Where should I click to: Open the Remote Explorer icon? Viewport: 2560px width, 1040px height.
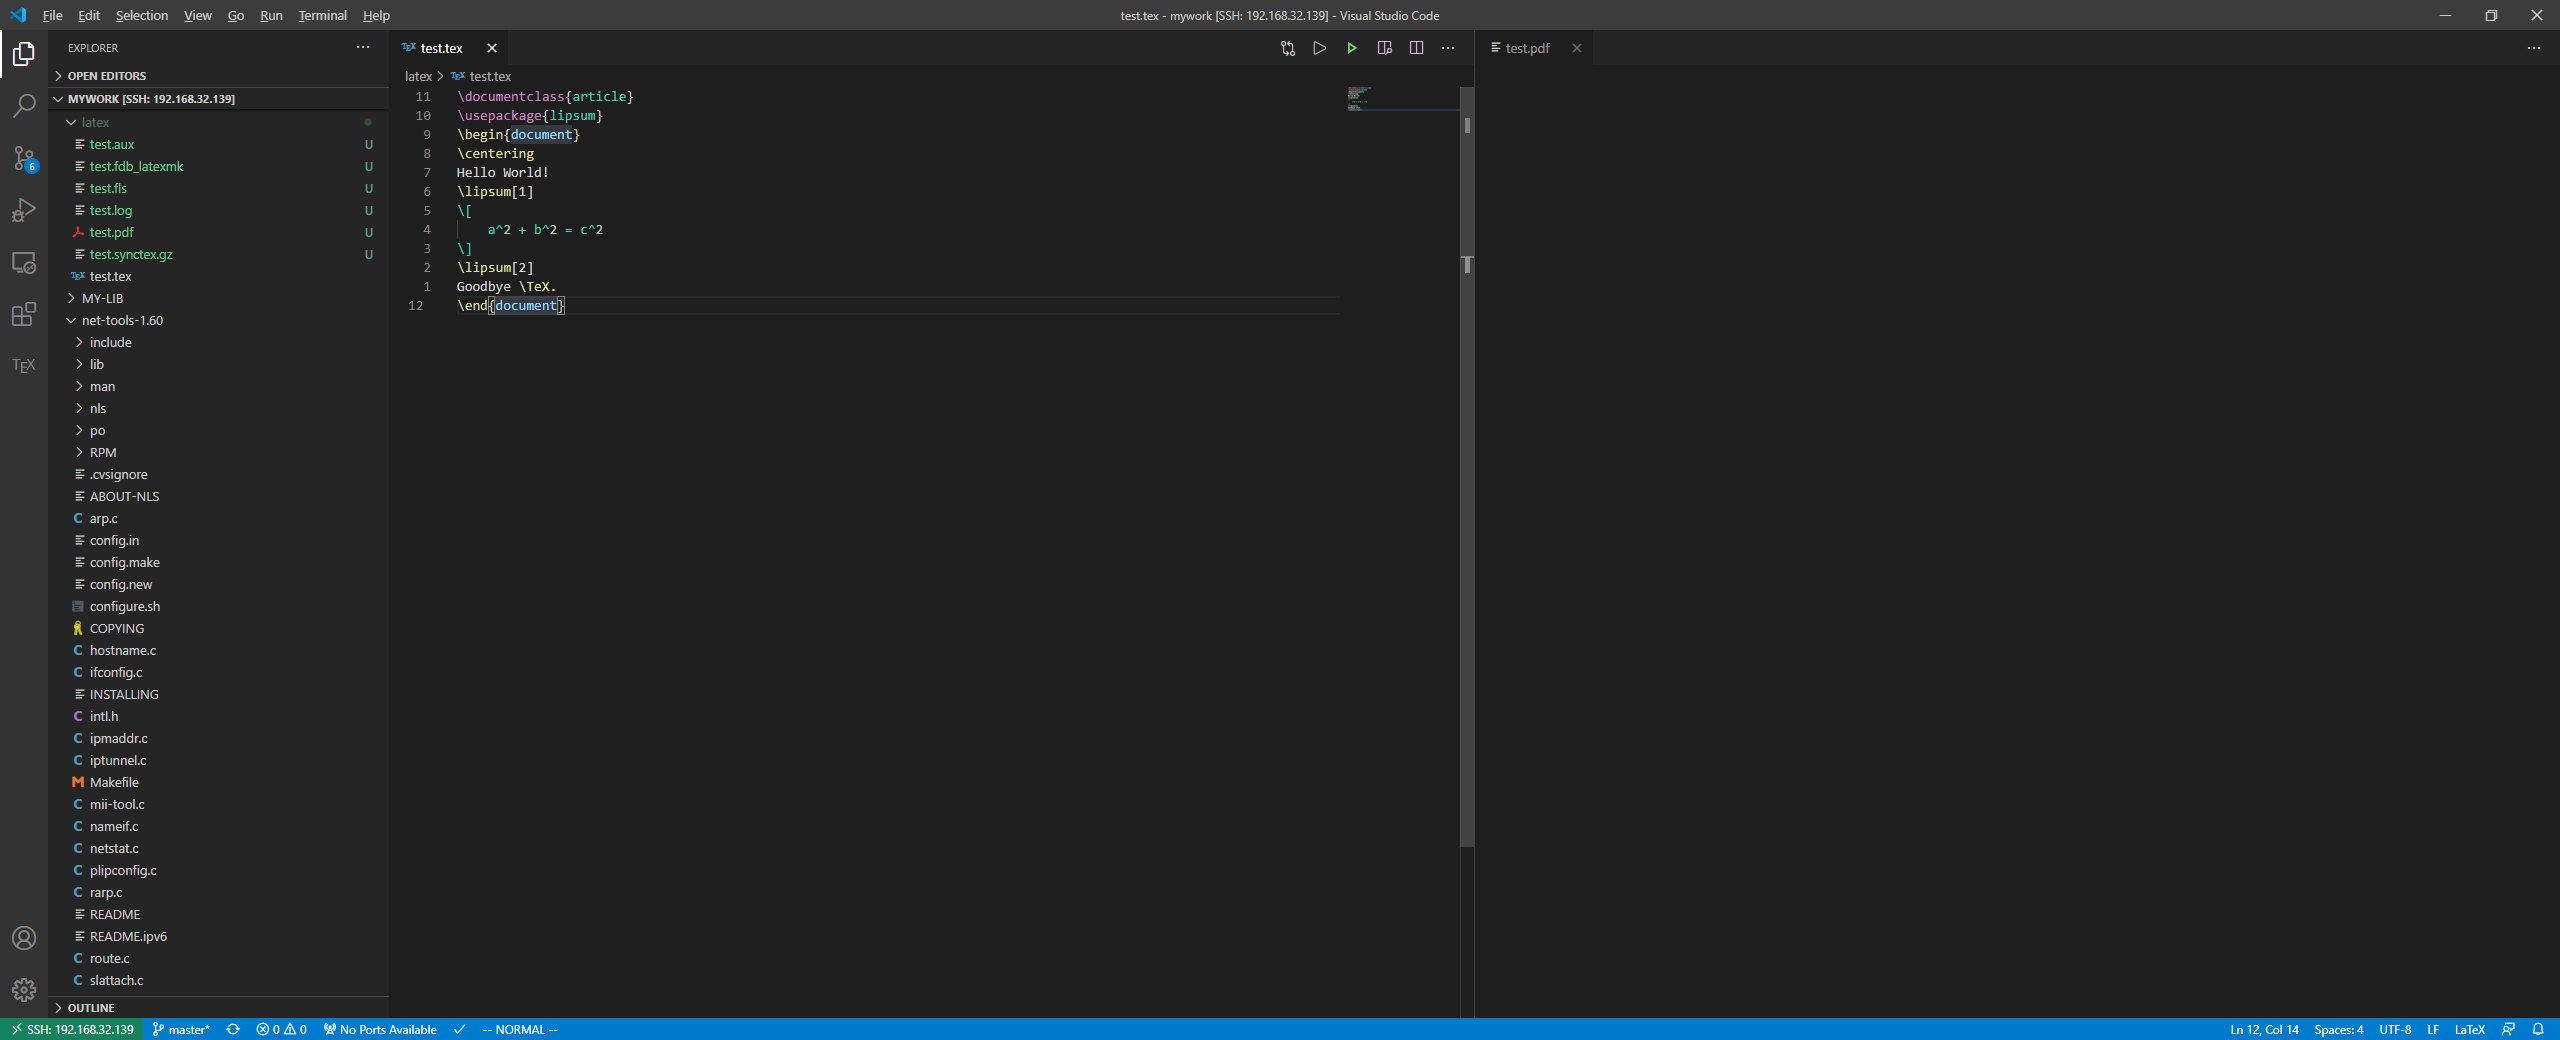coord(23,263)
